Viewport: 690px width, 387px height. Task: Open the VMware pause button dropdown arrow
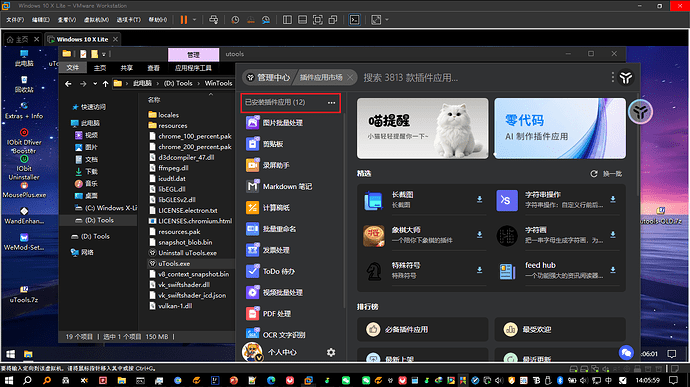[195, 20]
